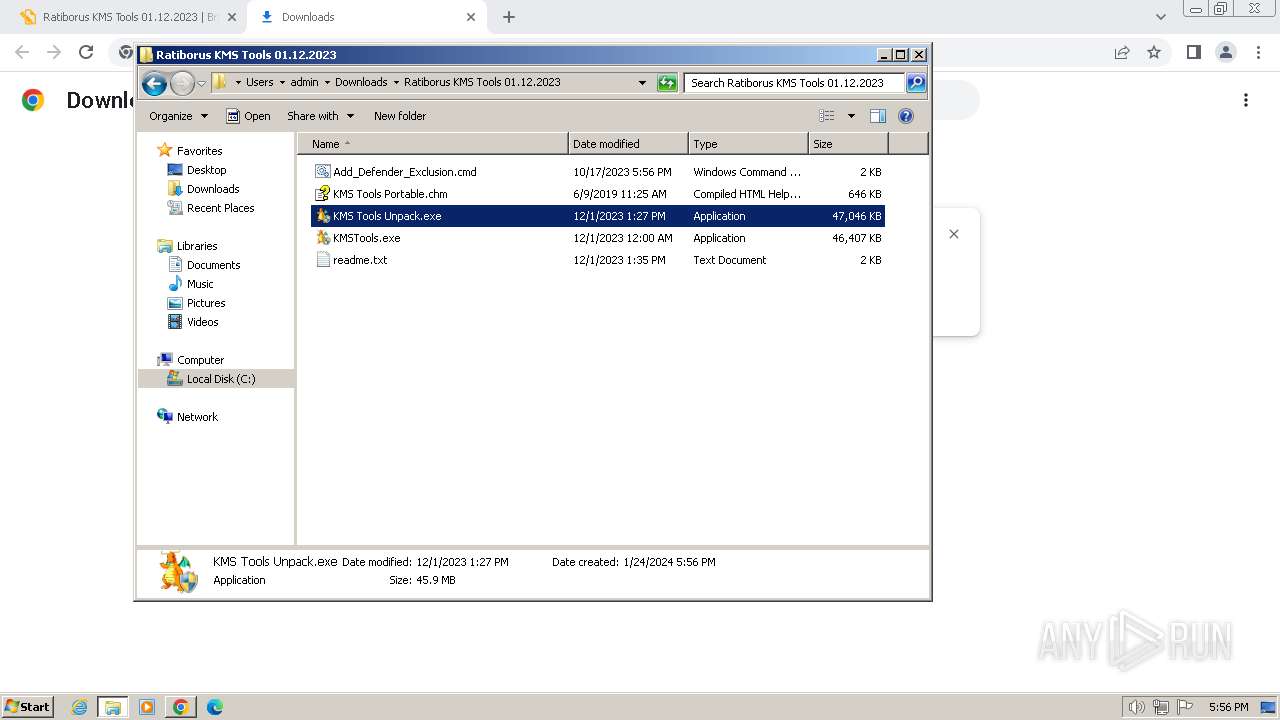Click the Explorer Back navigation button
Viewport: 1280px width, 720px height.
154,83
